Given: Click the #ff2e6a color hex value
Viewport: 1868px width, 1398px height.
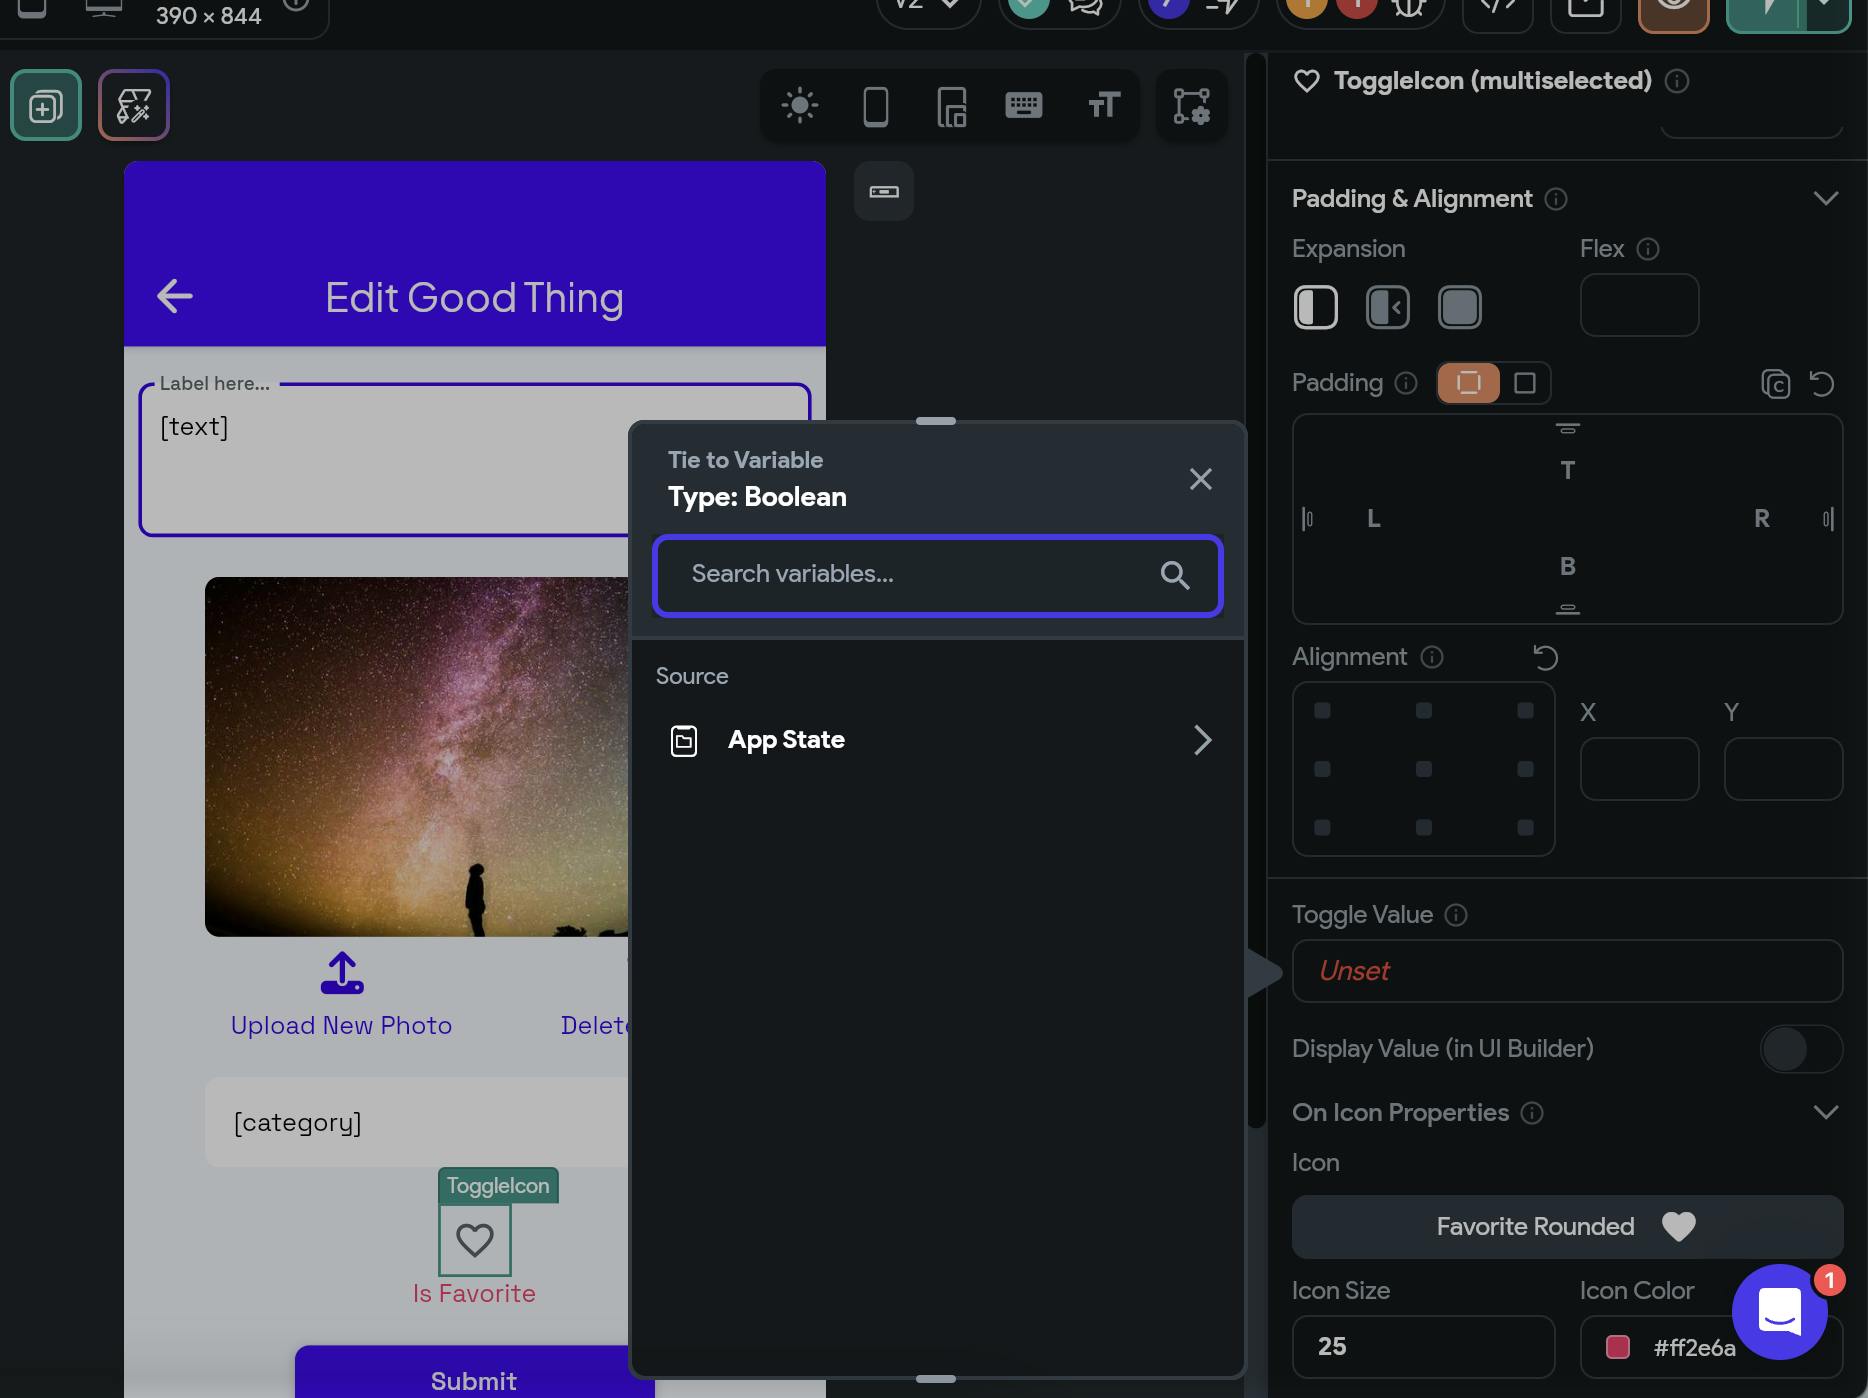Looking at the screenshot, I should [1694, 1348].
